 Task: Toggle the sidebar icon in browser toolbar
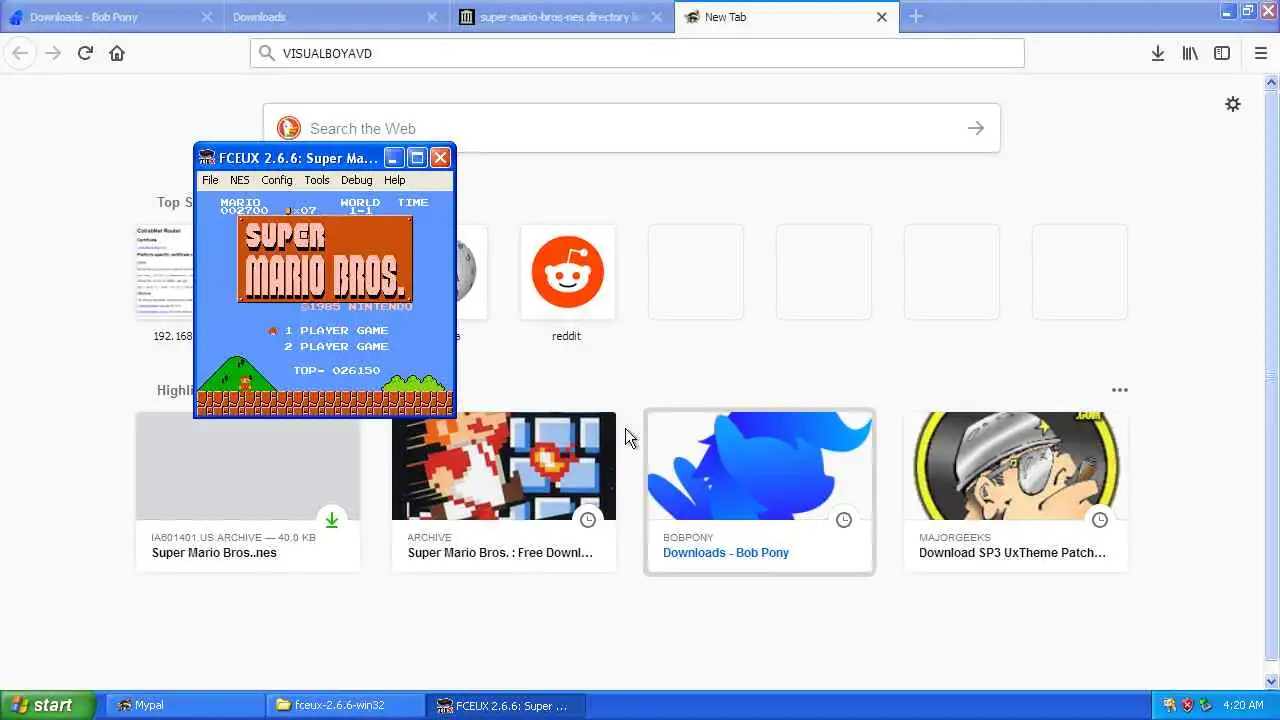pyautogui.click(x=1222, y=53)
